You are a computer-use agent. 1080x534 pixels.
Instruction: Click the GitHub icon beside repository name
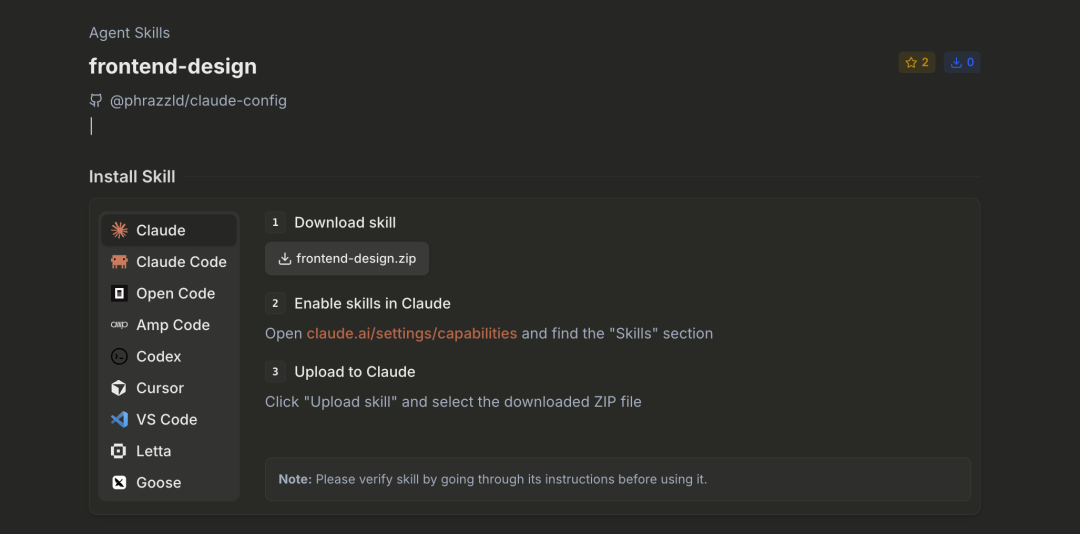coord(96,100)
